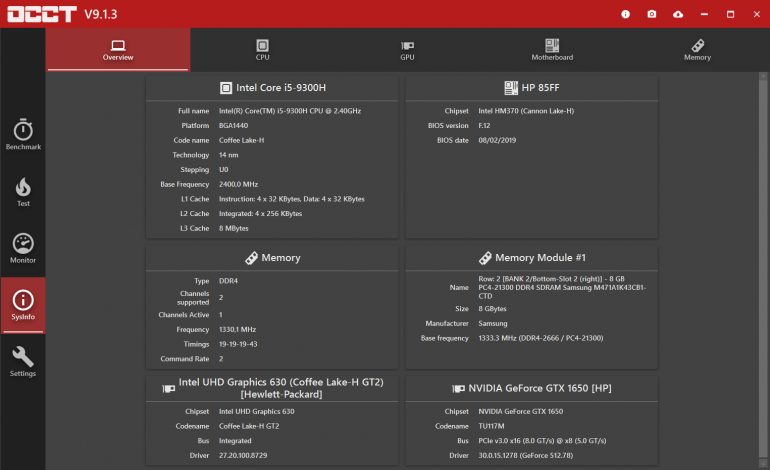Image resolution: width=770 pixels, height=470 pixels.
Task: Open the Monitor gauge section
Action: [23, 248]
